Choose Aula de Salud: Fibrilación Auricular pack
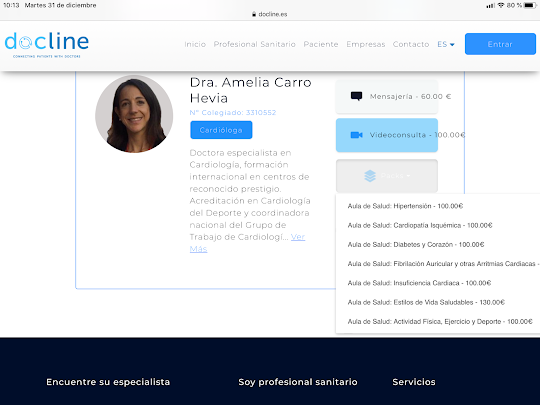The width and height of the screenshot is (540, 405). click(x=444, y=264)
